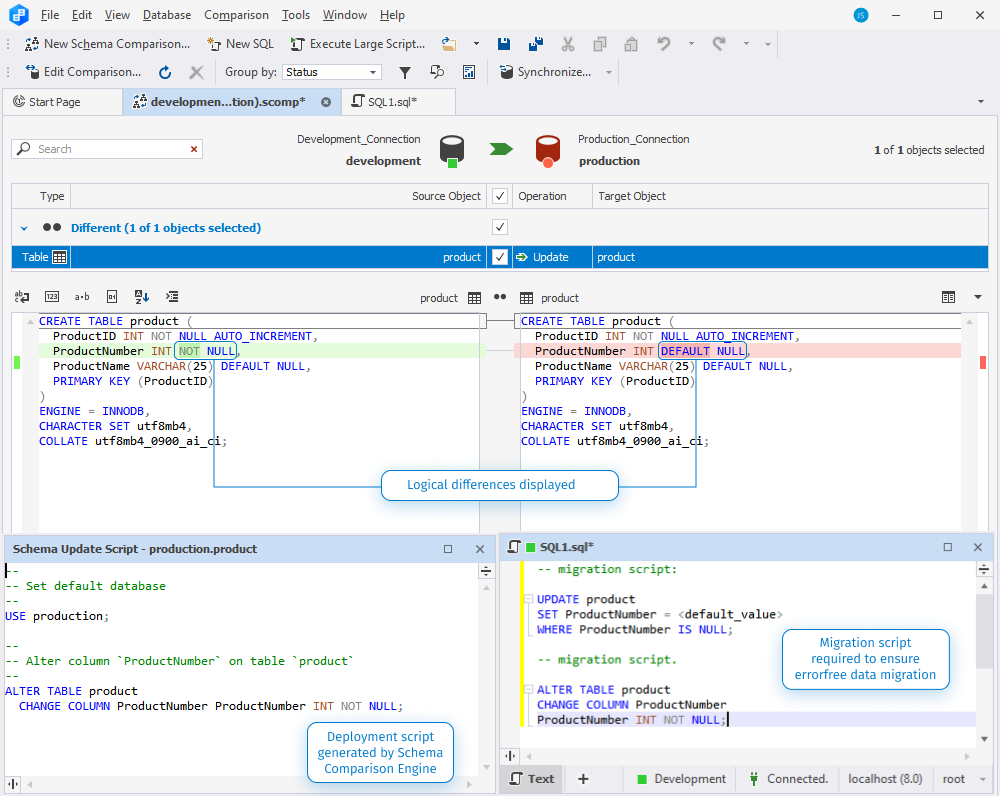The width and height of the screenshot is (1000, 796).
Task: Click the green comparison direction arrow
Action: (501, 149)
